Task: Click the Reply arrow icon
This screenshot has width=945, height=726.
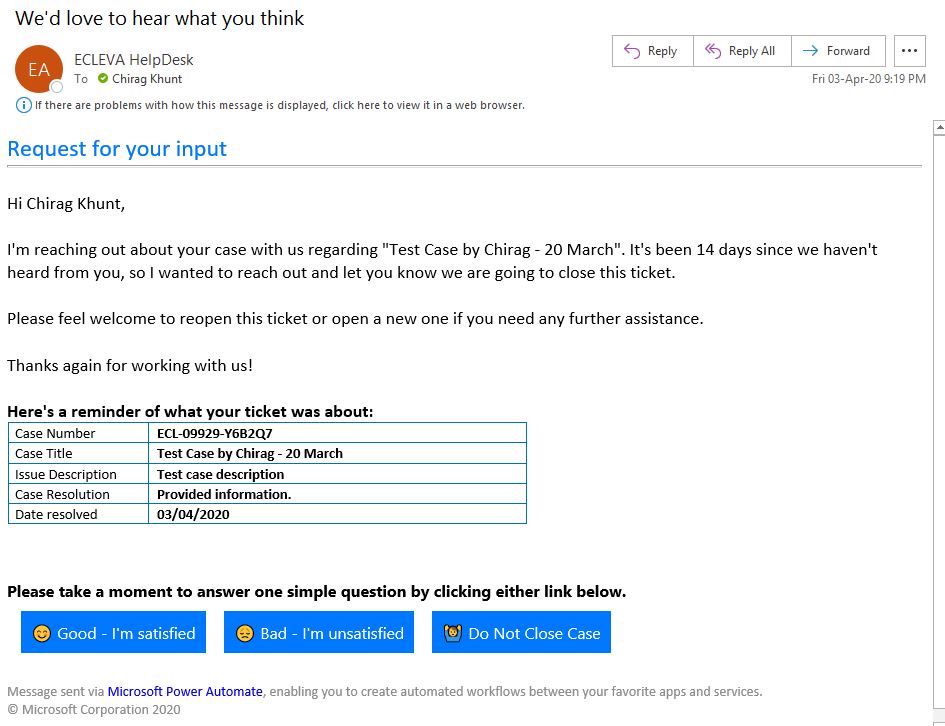Action: pyautogui.click(x=632, y=51)
